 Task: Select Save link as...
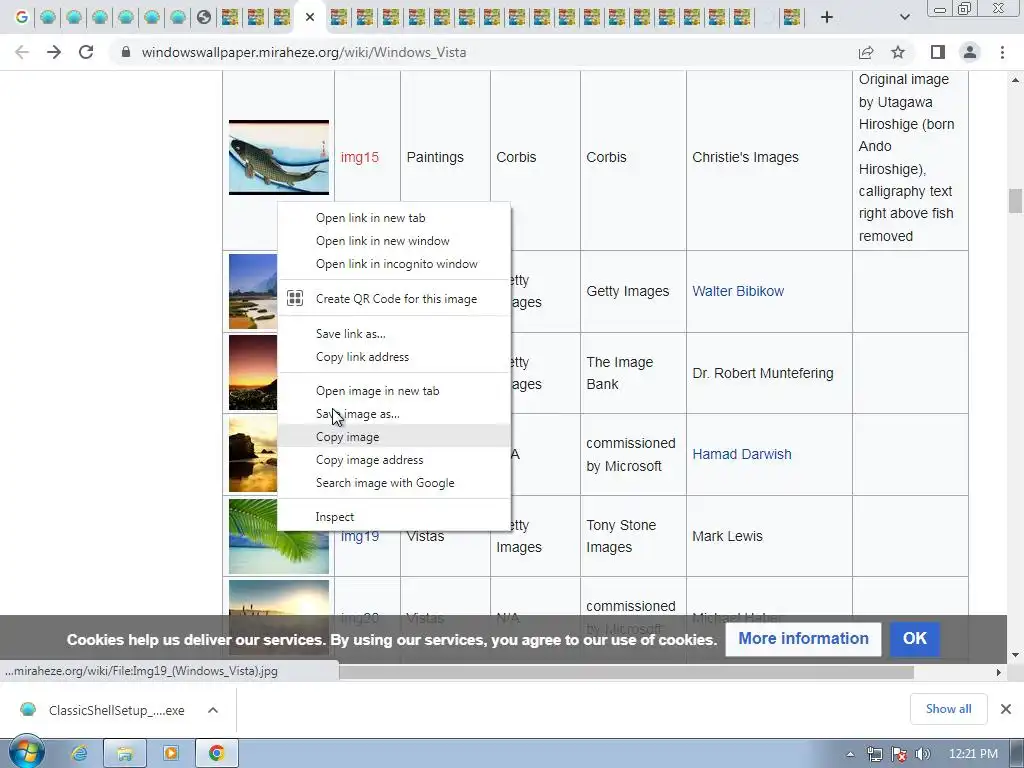click(x=394, y=334)
